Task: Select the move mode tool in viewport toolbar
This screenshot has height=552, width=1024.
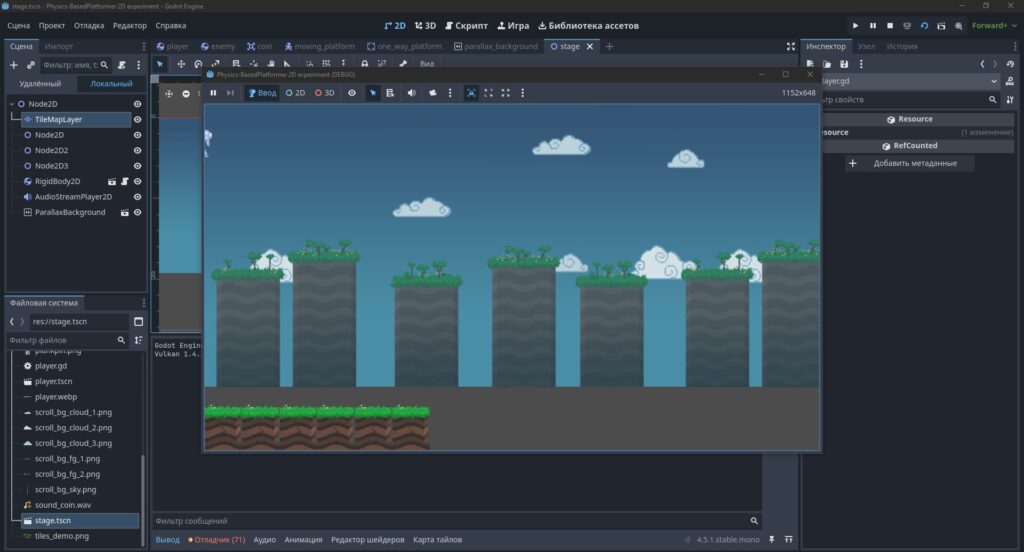Action: coord(181,64)
